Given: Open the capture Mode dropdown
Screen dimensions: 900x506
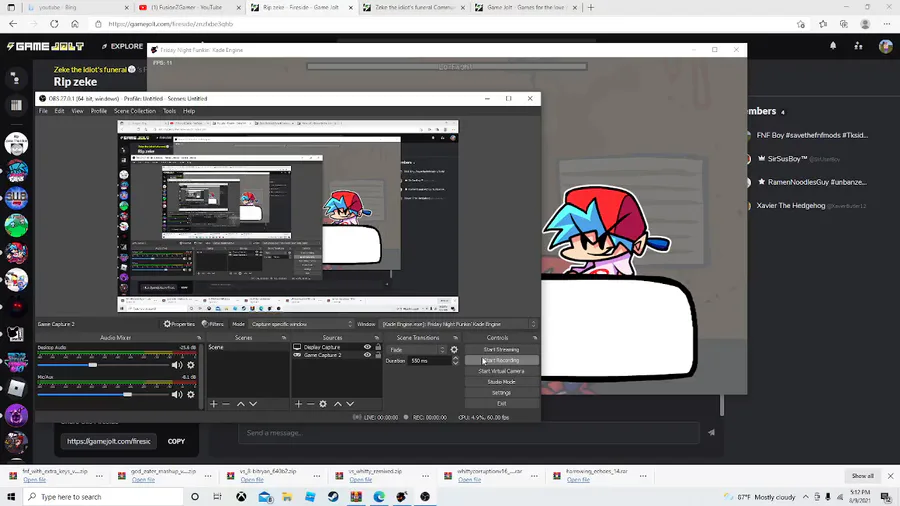Looking at the screenshot, I should click(x=301, y=324).
